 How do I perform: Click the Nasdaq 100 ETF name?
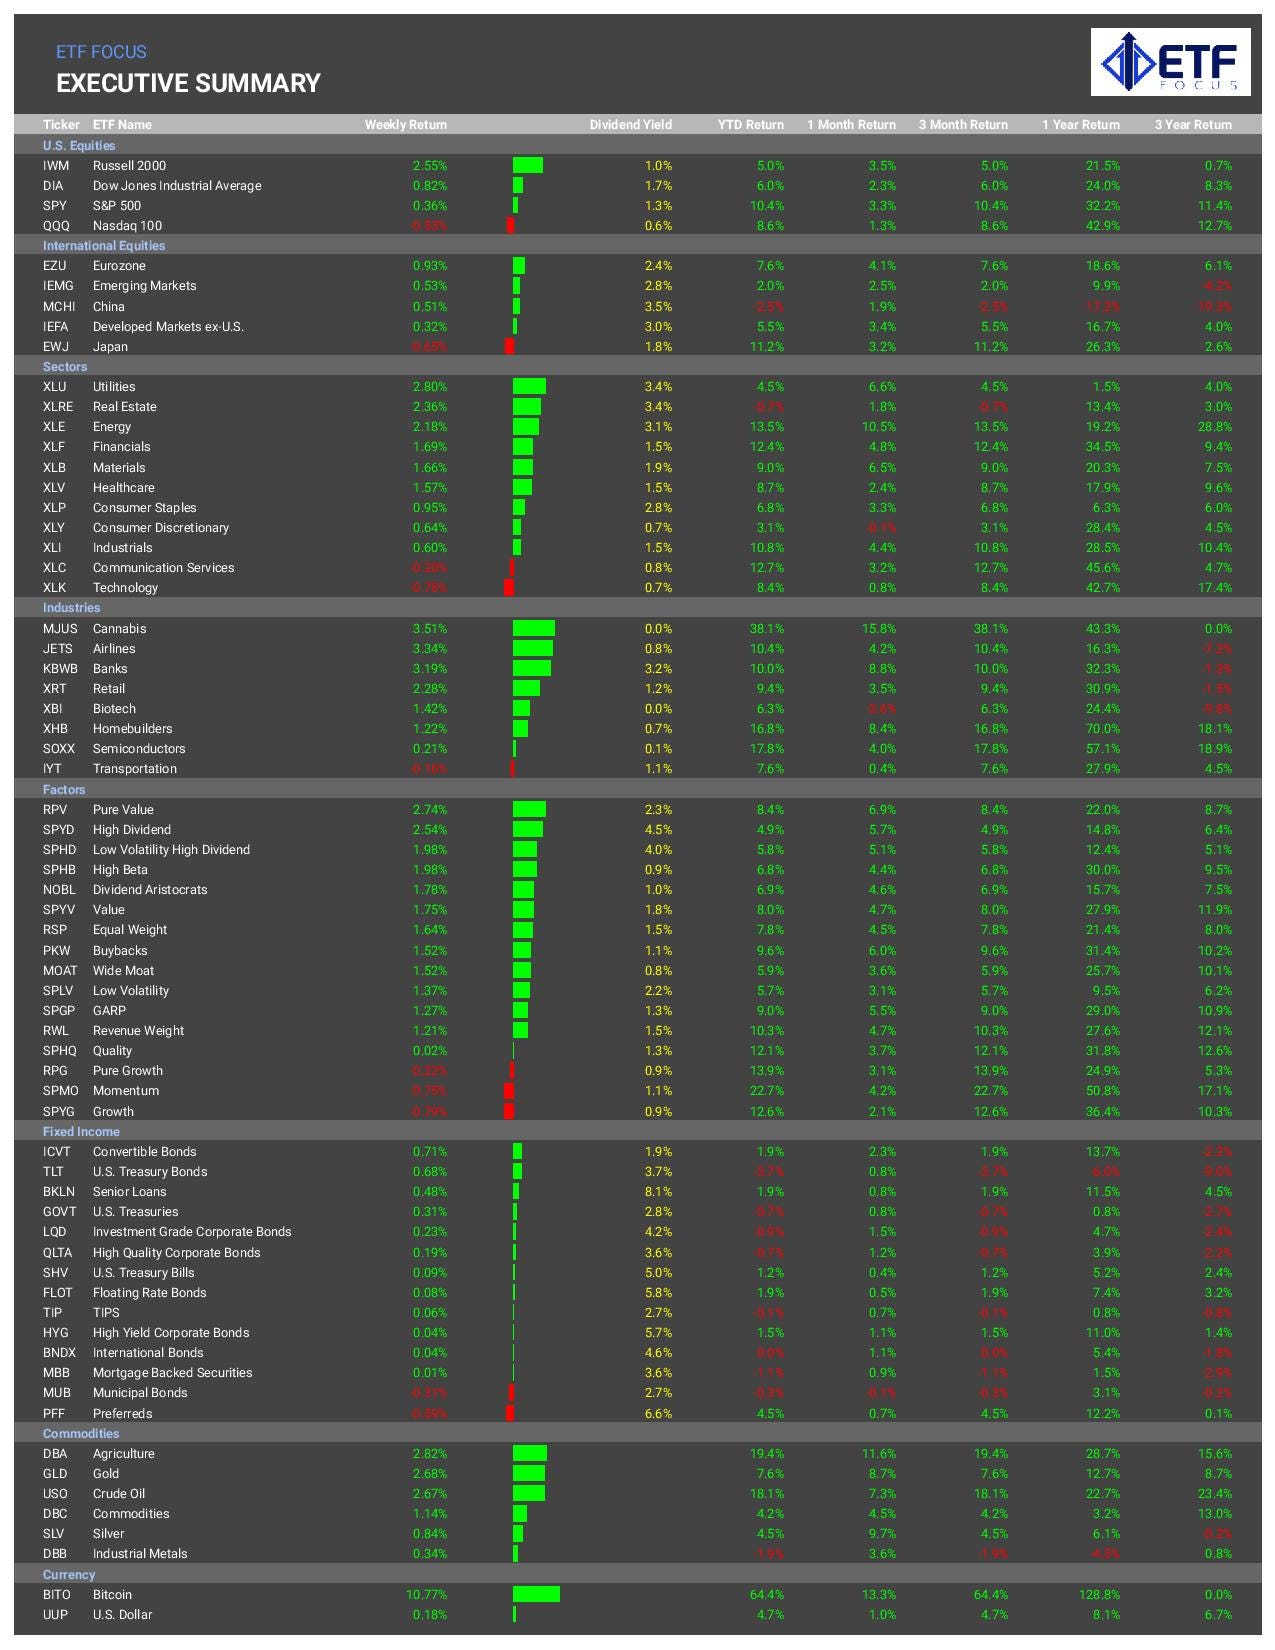click(127, 225)
